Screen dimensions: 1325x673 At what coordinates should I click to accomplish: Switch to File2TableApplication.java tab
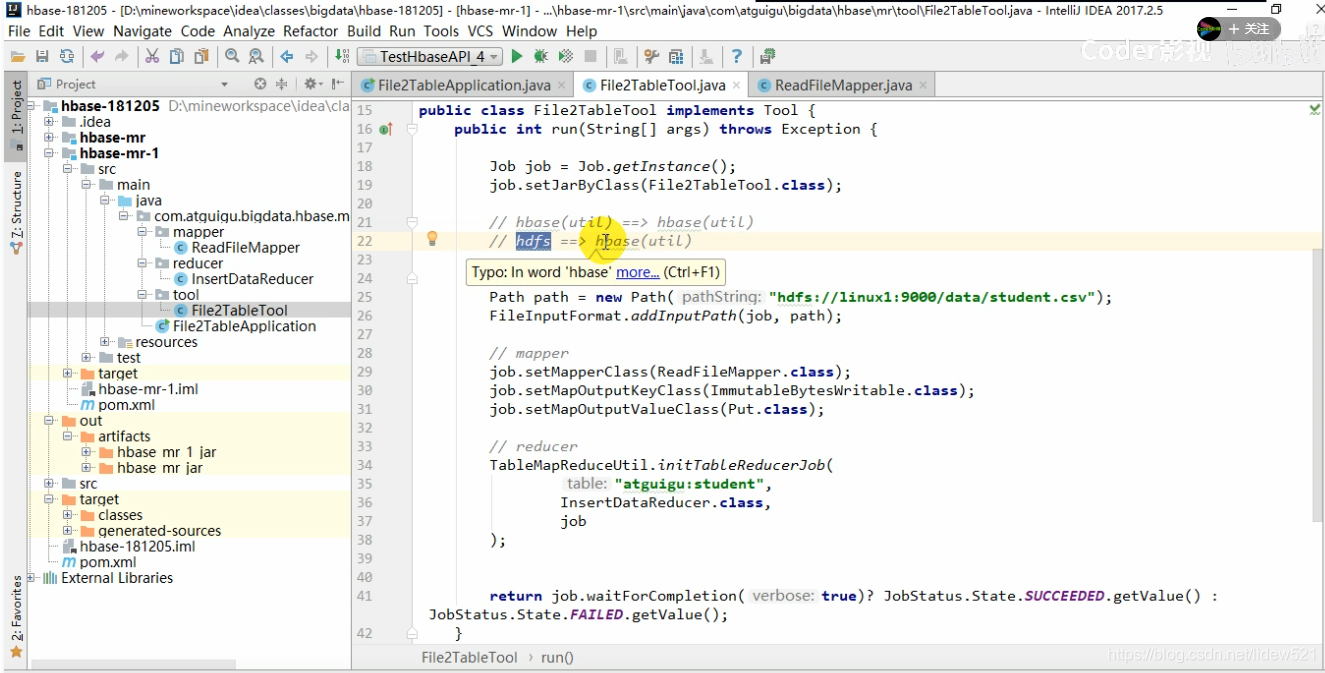pos(464,85)
